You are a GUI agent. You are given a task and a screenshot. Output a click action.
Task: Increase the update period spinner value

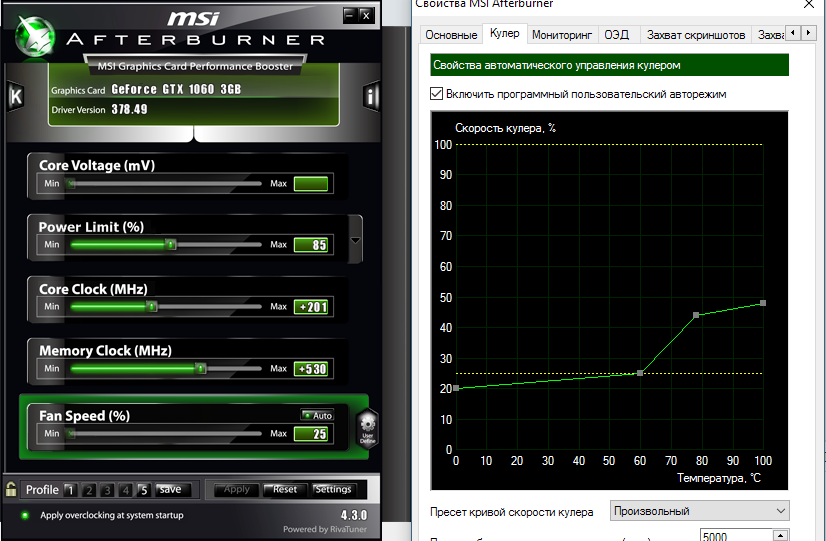(x=780, y=534)
